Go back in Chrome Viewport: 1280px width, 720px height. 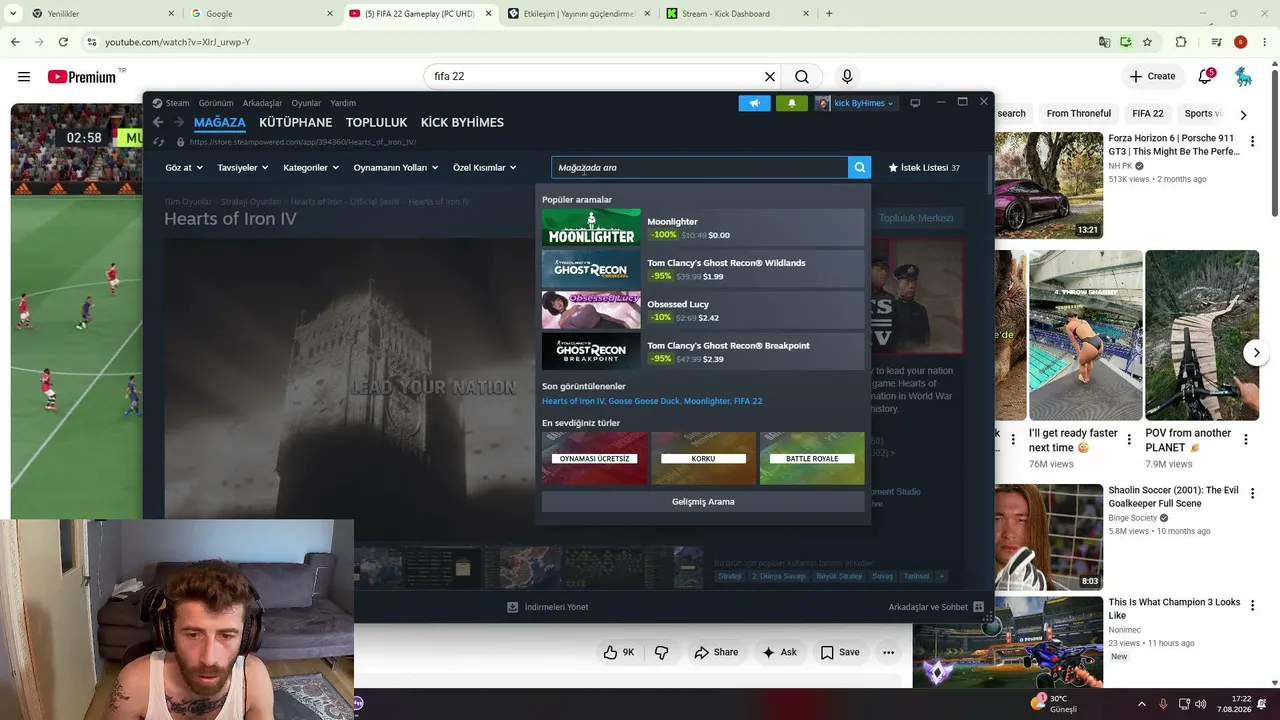(x=15, y=42)
